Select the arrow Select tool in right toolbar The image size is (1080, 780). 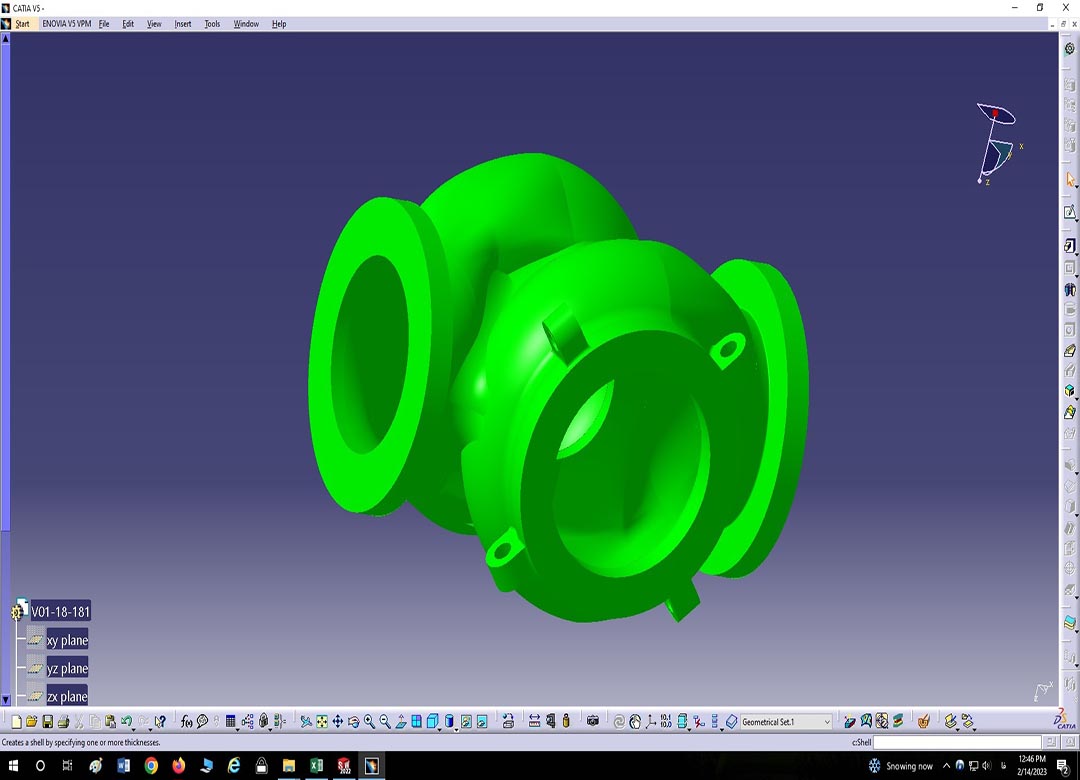click(1069, 180)
